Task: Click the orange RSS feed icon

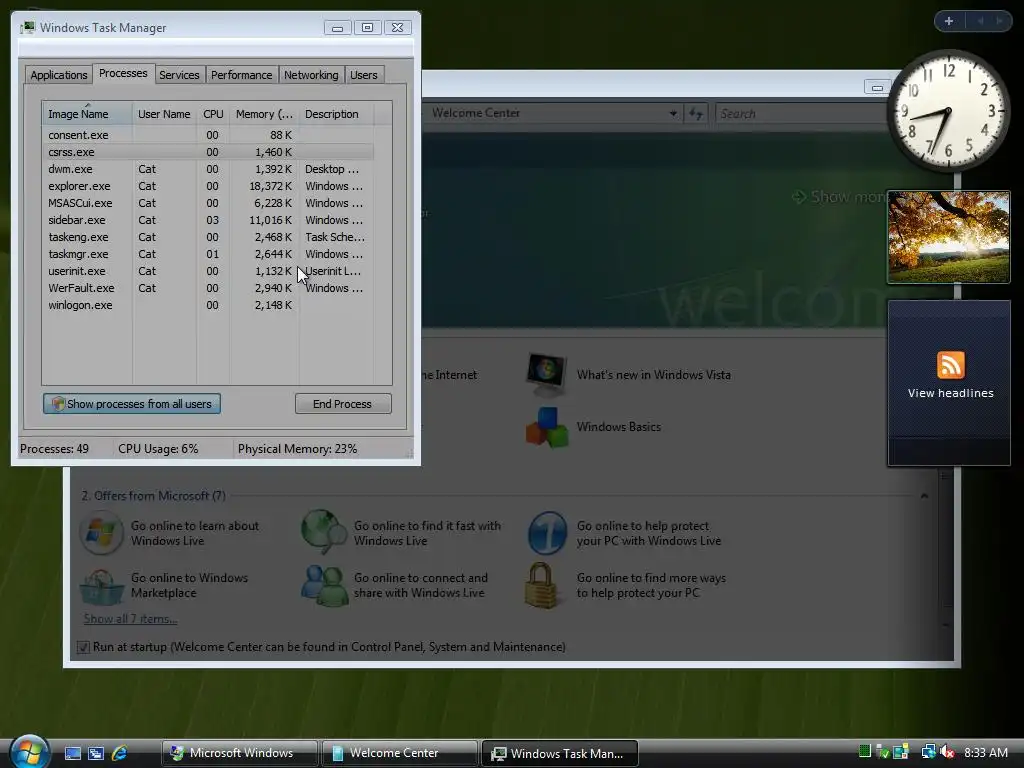Action: [x=950, y=364]
